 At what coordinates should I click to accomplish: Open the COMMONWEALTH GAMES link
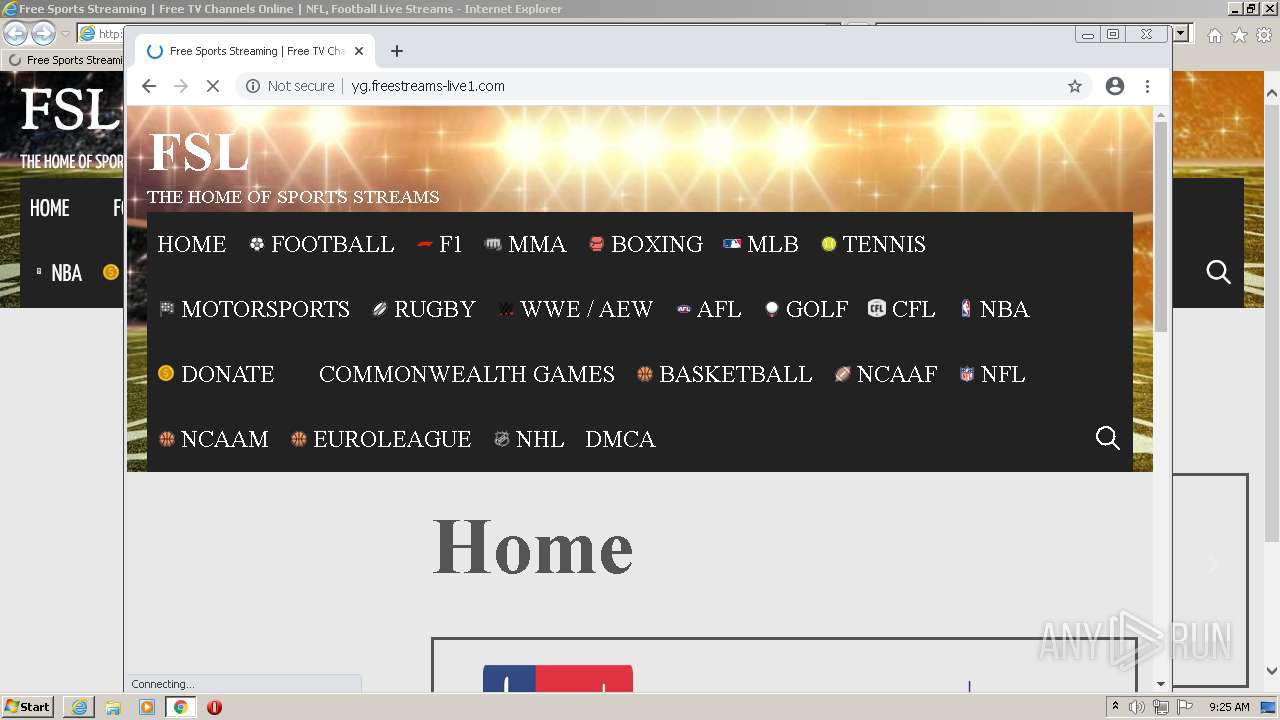466,374
